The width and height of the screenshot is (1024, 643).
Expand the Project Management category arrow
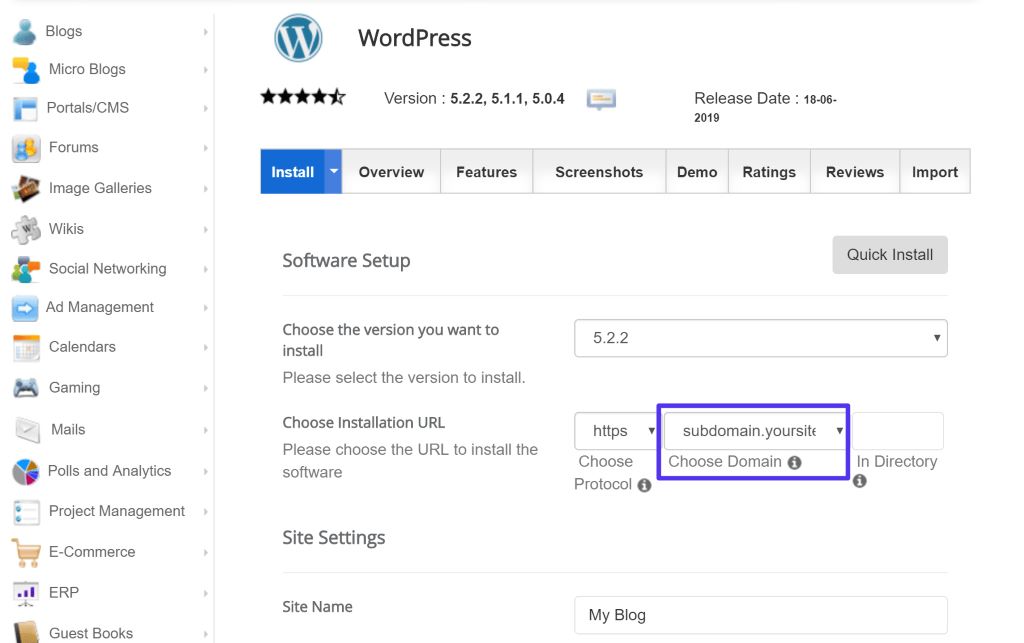click(x=206, y=512)
